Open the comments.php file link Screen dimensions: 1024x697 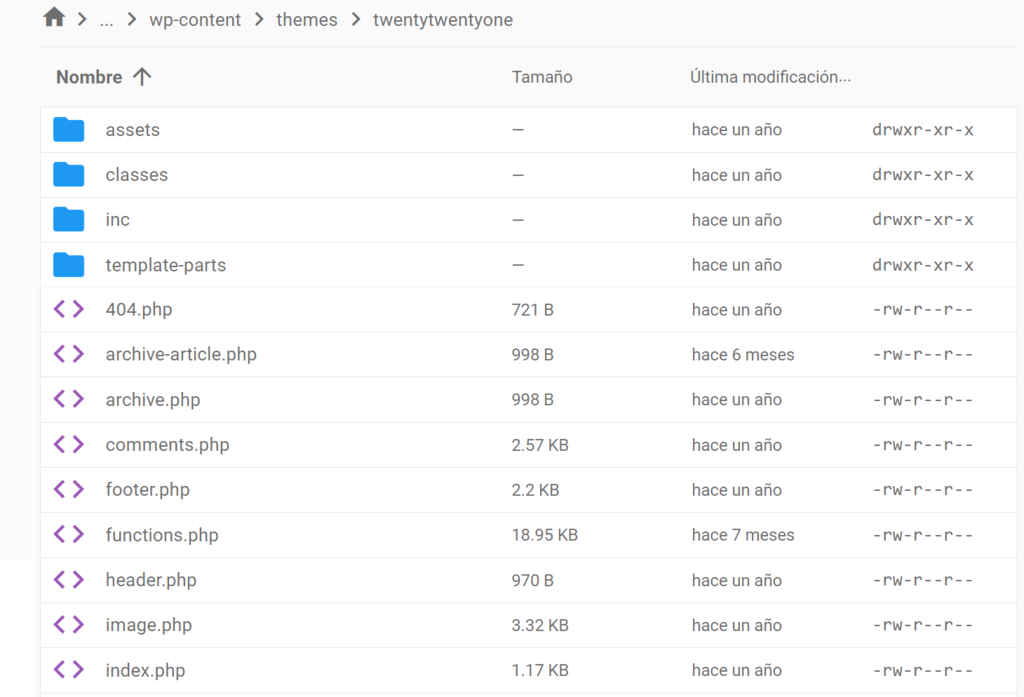(167, 444)
